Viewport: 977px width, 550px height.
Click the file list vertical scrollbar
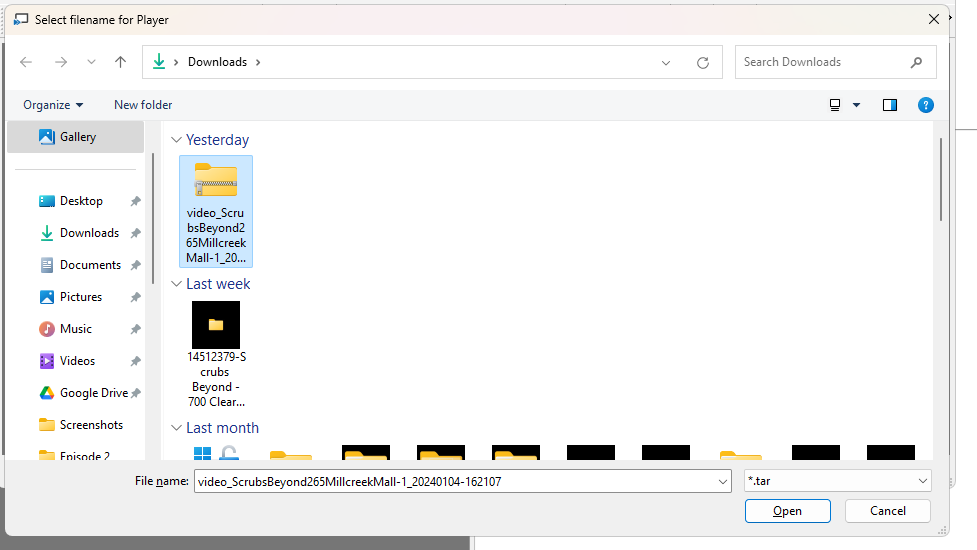[x=940, y=180]
